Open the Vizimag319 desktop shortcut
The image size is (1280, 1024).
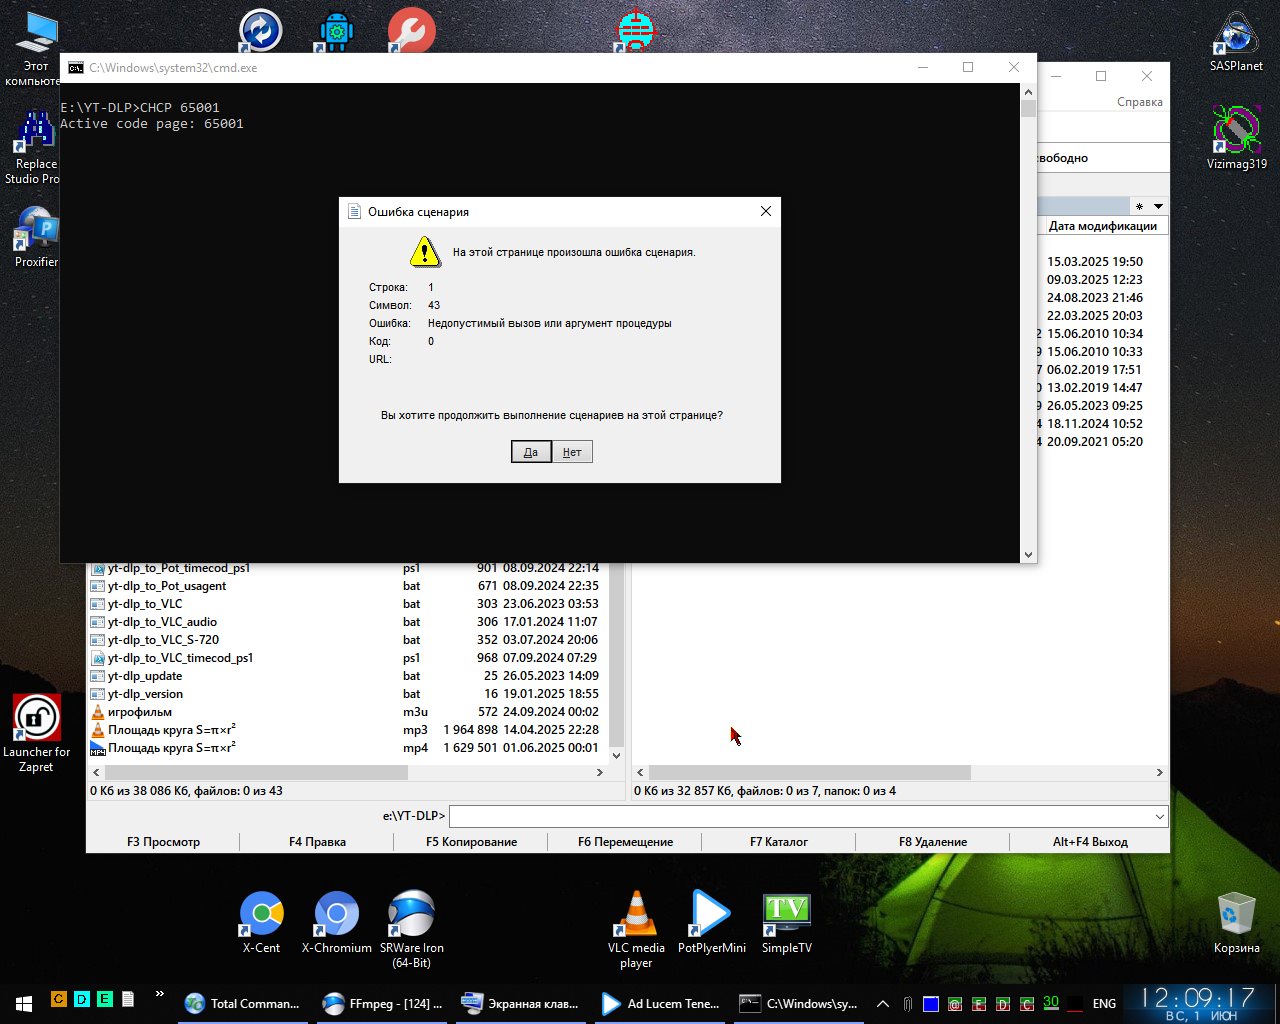coord(1236,130)
